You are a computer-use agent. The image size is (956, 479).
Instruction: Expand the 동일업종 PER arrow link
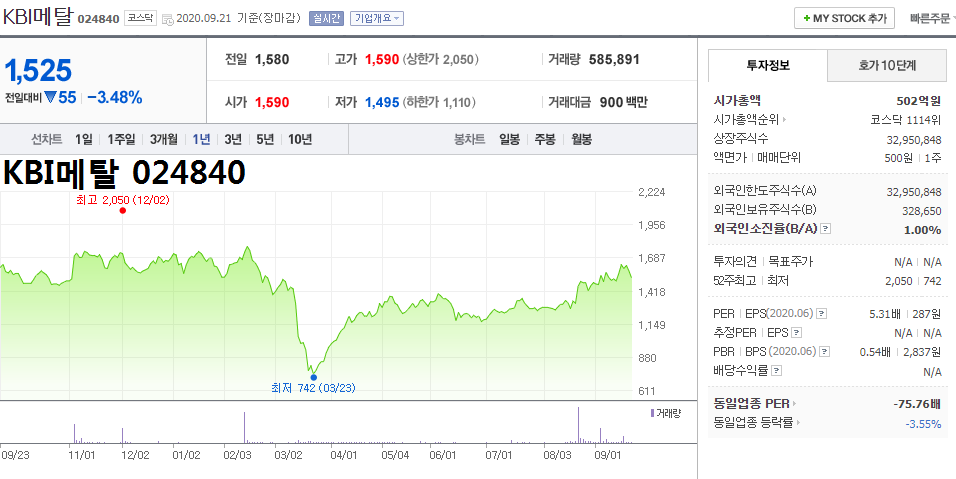[794, 403]
